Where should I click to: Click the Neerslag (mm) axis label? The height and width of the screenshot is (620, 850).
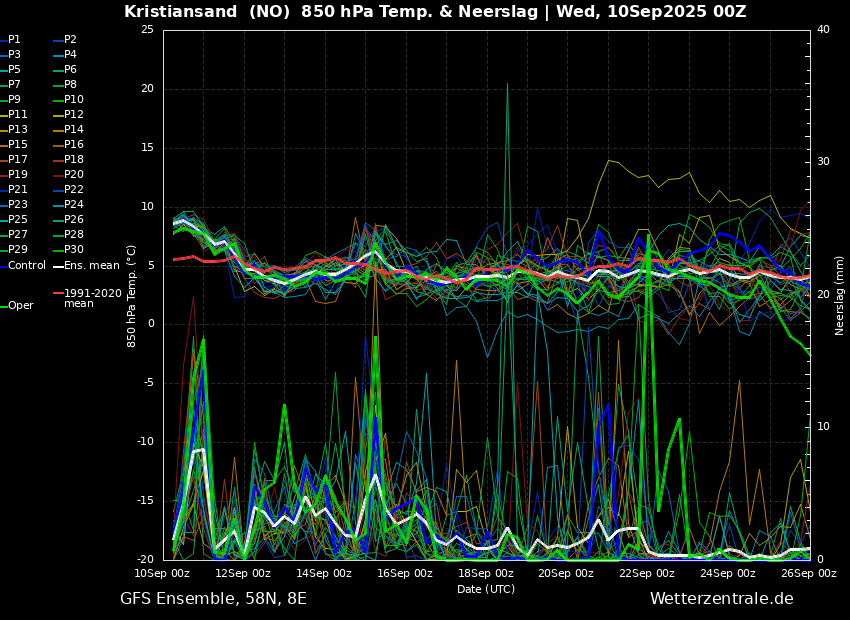pos(840,295)
